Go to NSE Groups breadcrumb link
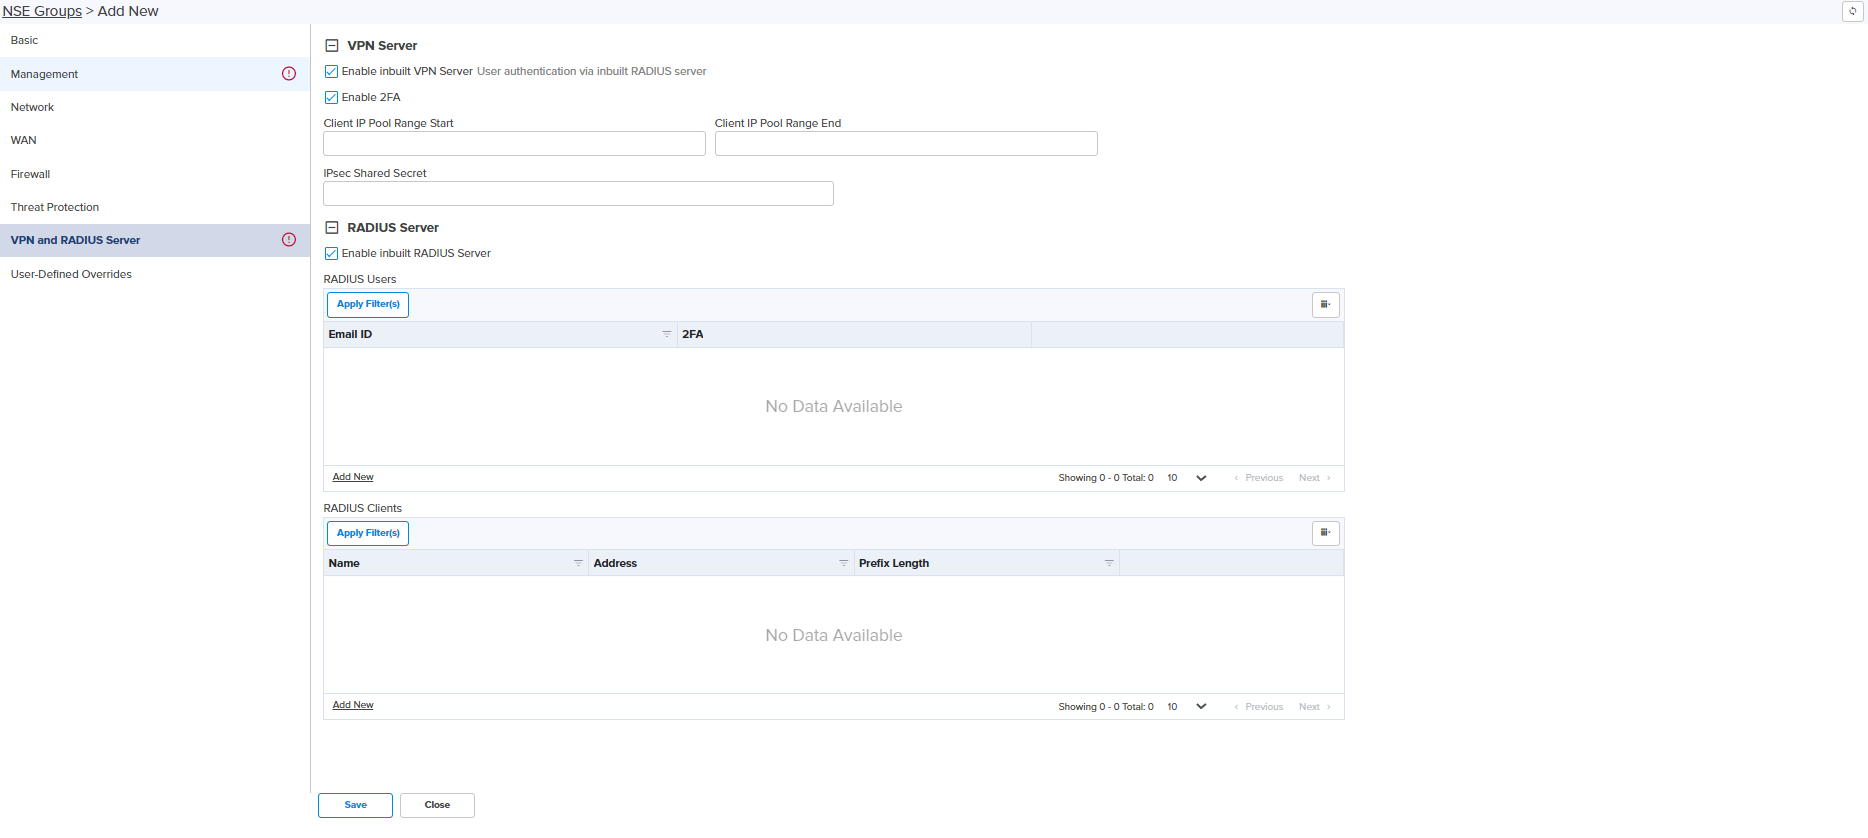Image resolution: width=1868 pixels, height=838 pixels. click(42, 11)
